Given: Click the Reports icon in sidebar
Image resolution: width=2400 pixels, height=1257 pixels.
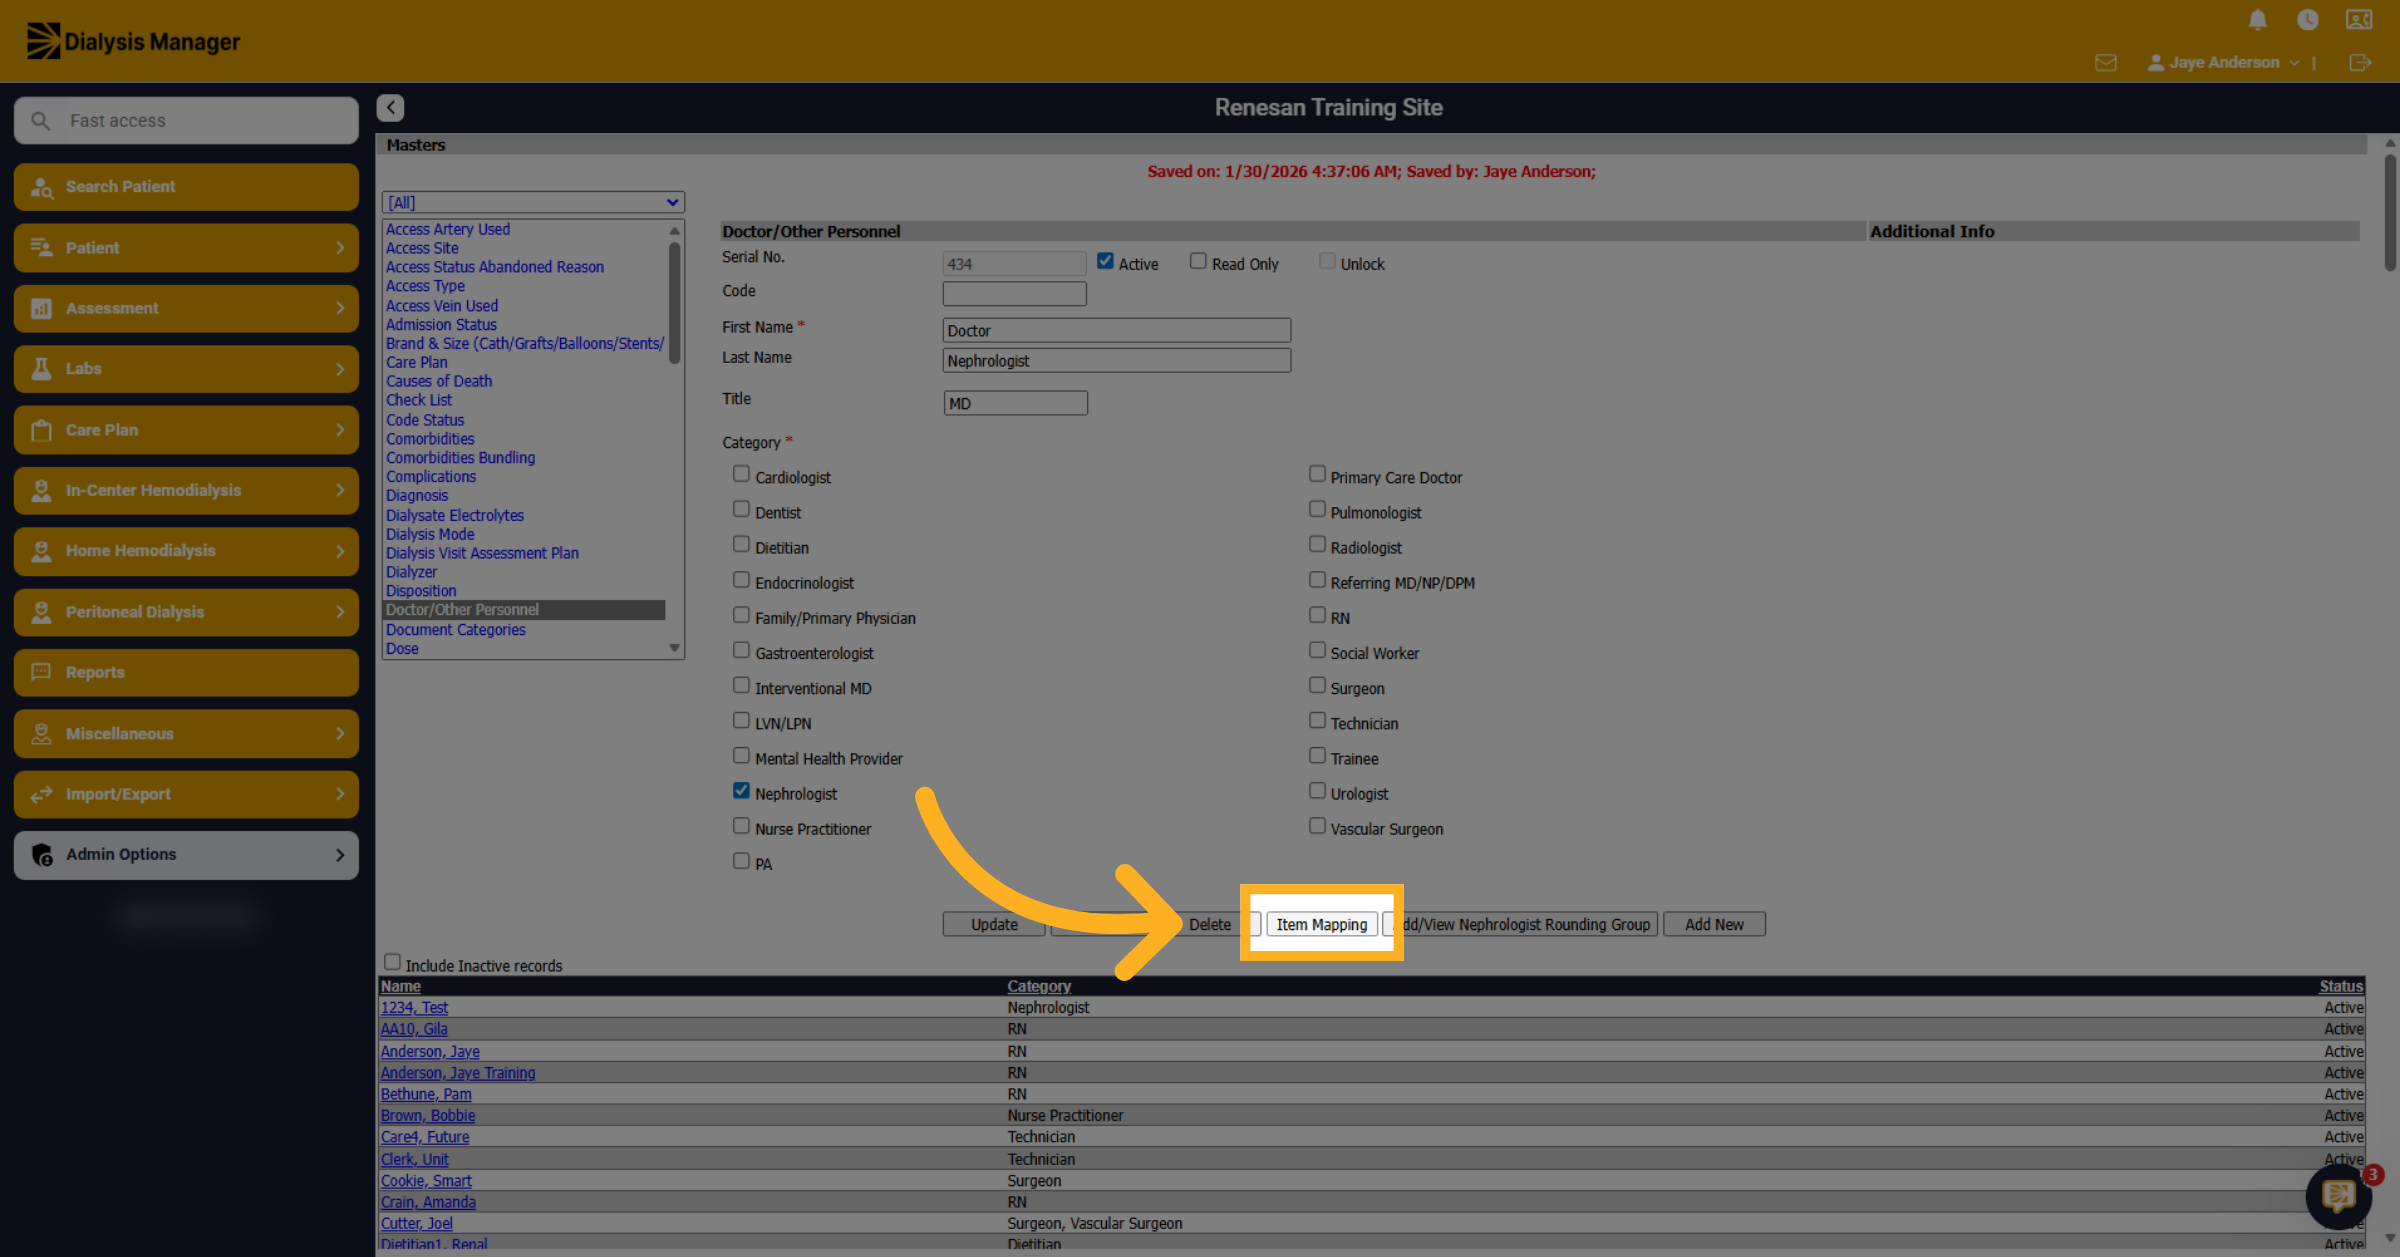Looking at the screenshot, I should click(41, 672).
